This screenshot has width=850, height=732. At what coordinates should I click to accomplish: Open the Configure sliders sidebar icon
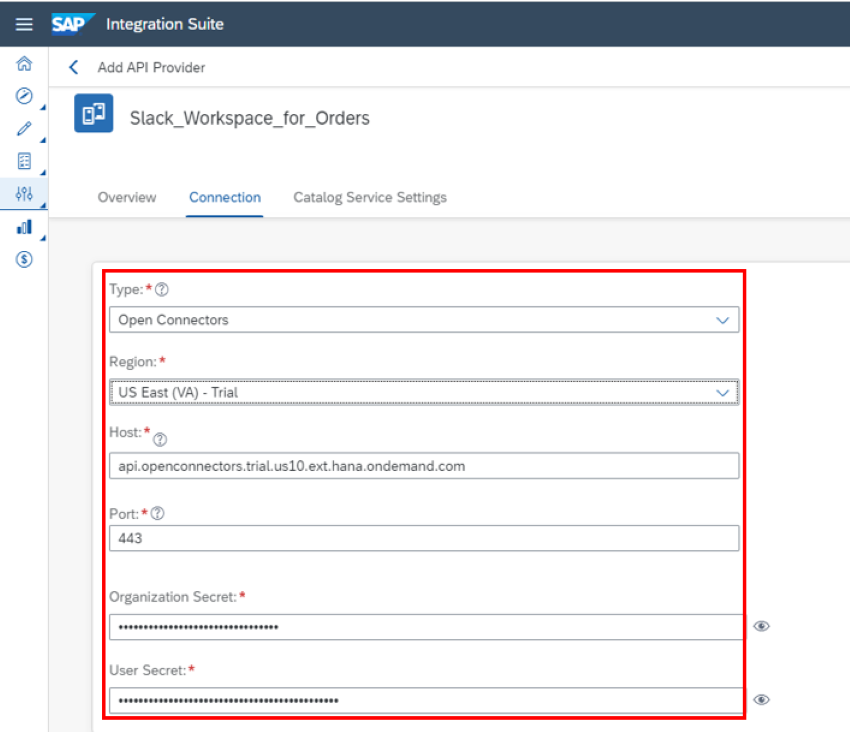tap(24, 194)
